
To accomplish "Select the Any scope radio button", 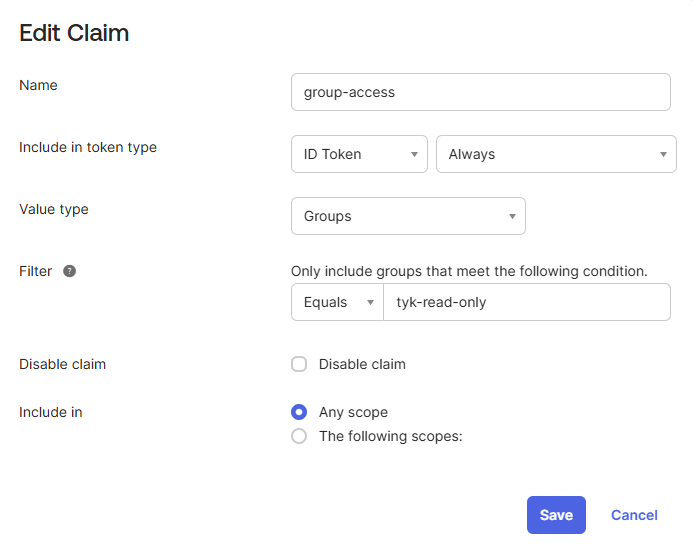I will 299,412.
